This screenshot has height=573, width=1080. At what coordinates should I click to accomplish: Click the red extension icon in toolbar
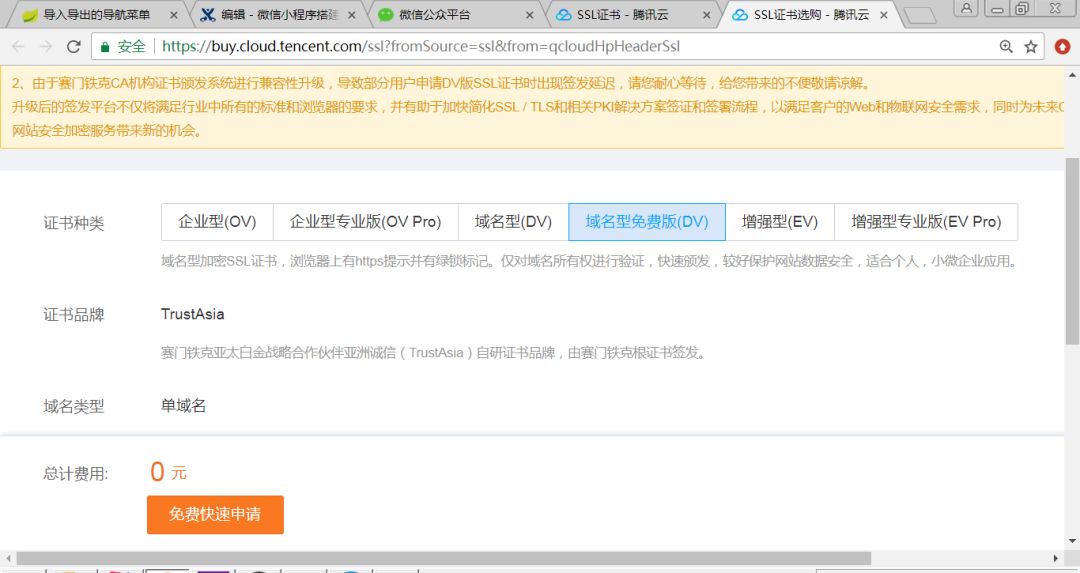tap(1063, 46)
